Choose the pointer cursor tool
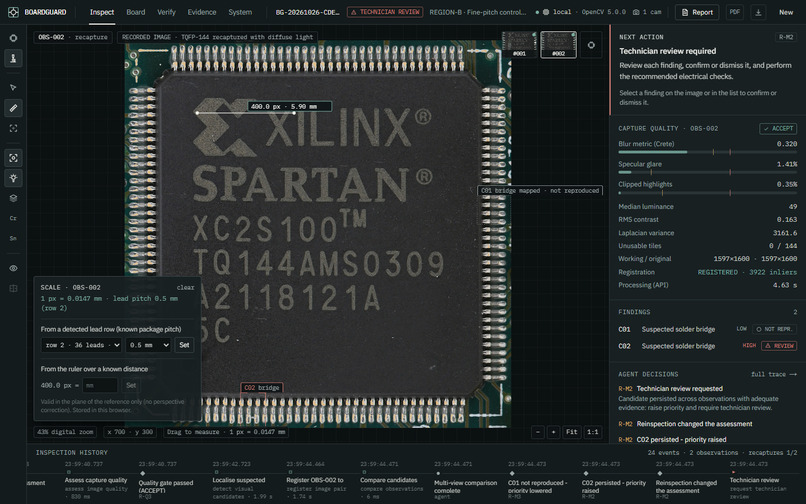Screen dimensions: 806x504 click(x=13, y=88)
